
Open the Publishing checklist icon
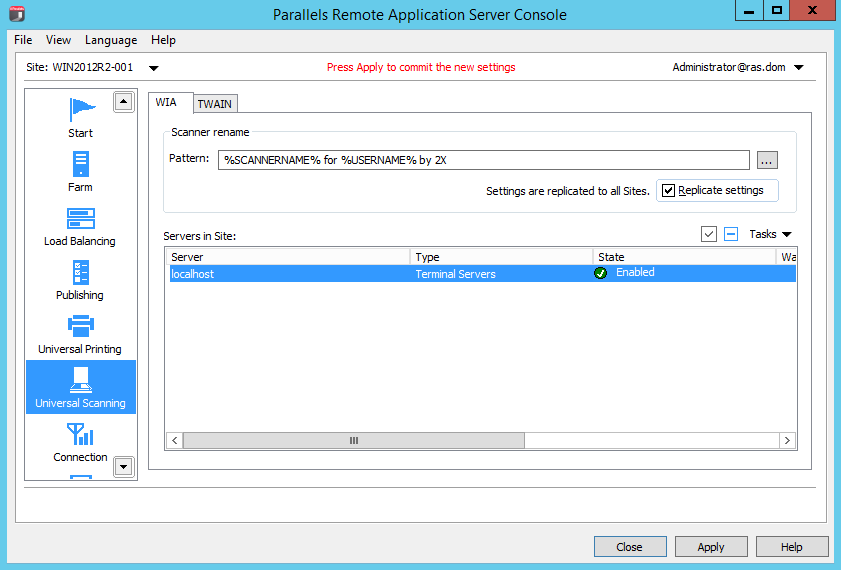pyautogui.click(x=80, y=272)
